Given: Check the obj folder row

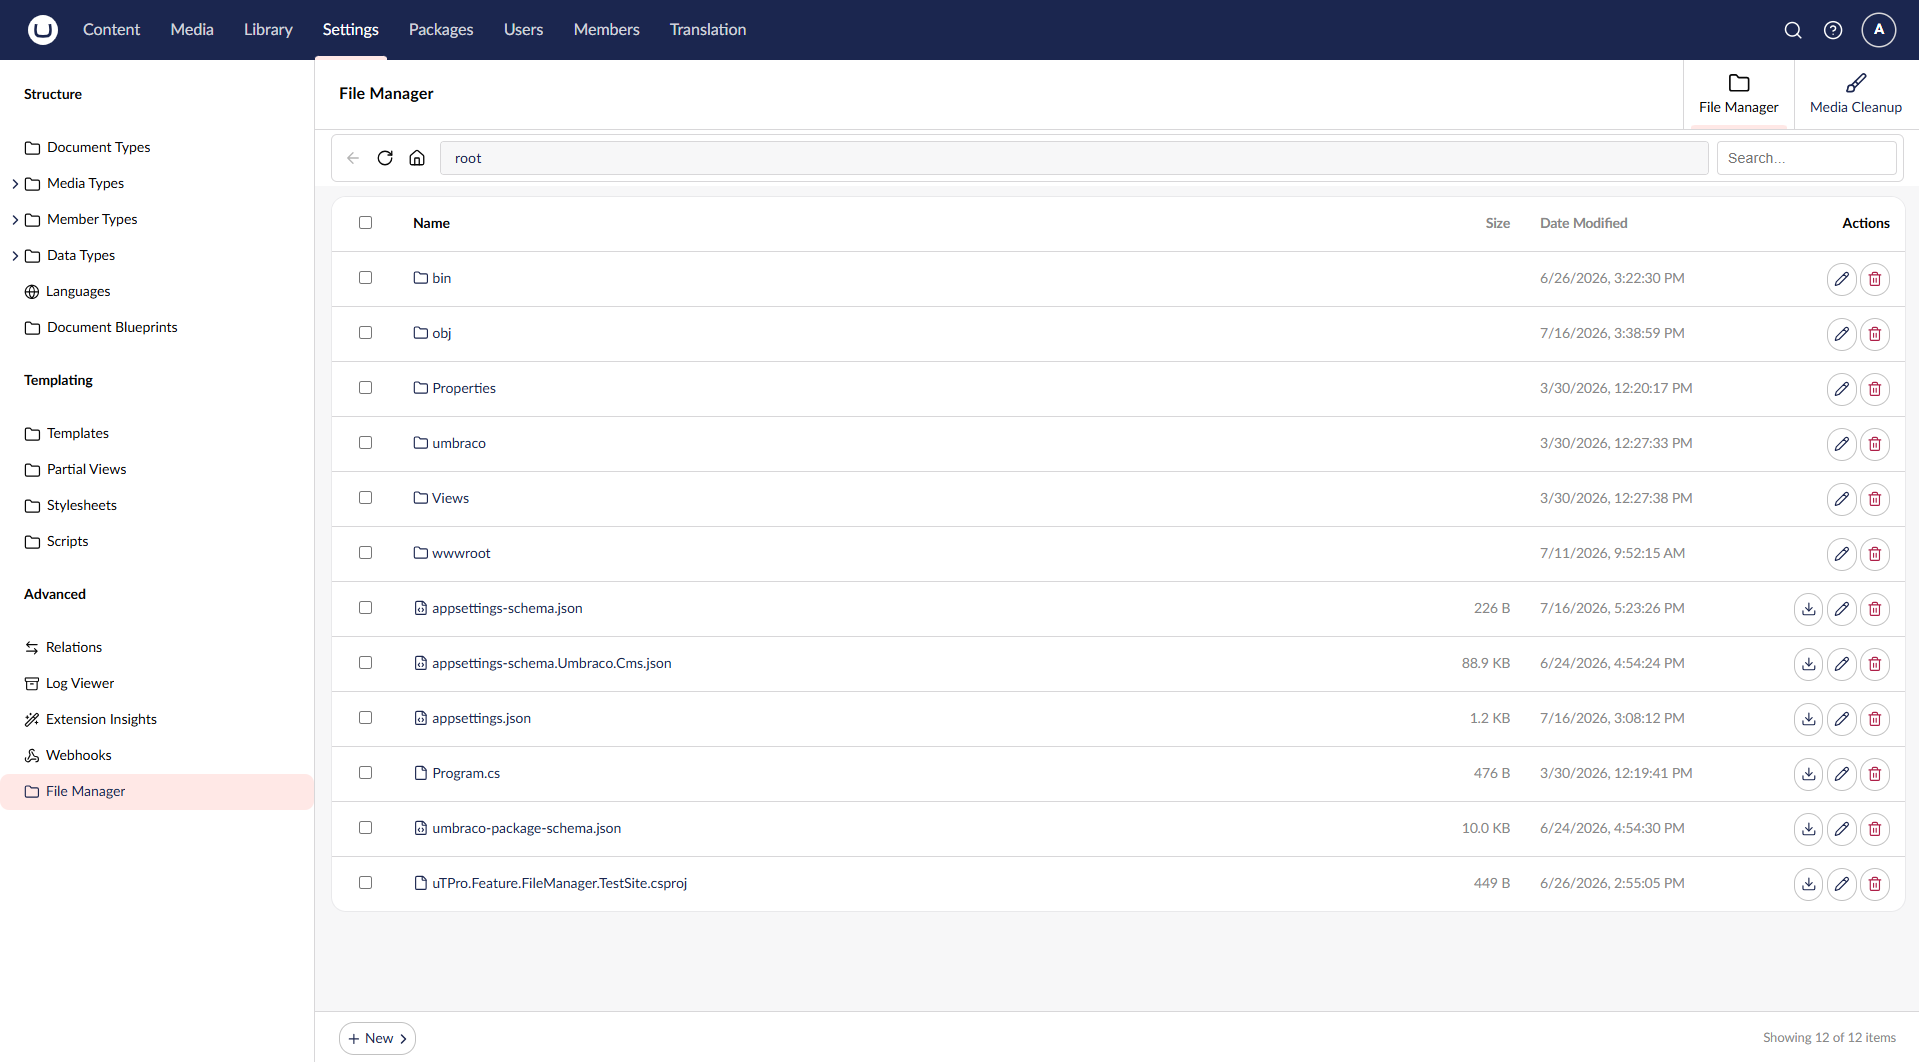Looking at the screenshot, I should pos(365,333).
